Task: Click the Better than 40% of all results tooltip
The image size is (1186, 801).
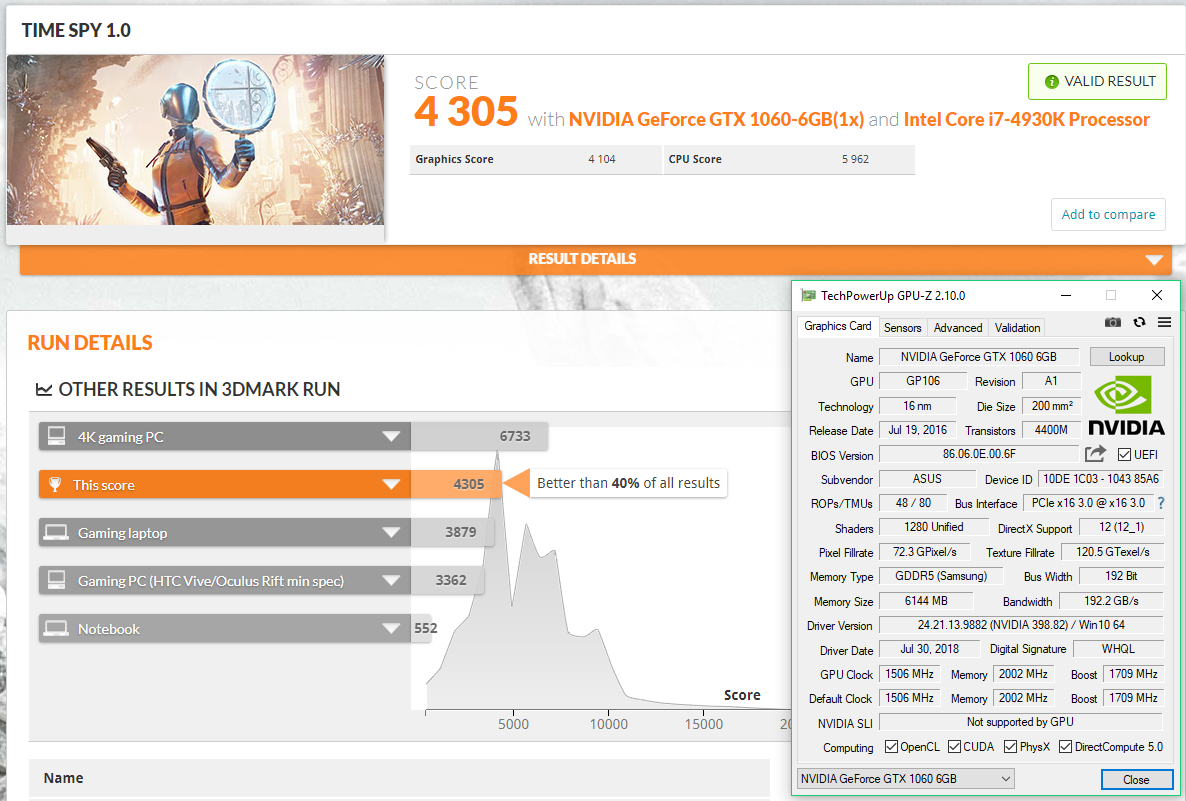Action: (x=629, y=483)
